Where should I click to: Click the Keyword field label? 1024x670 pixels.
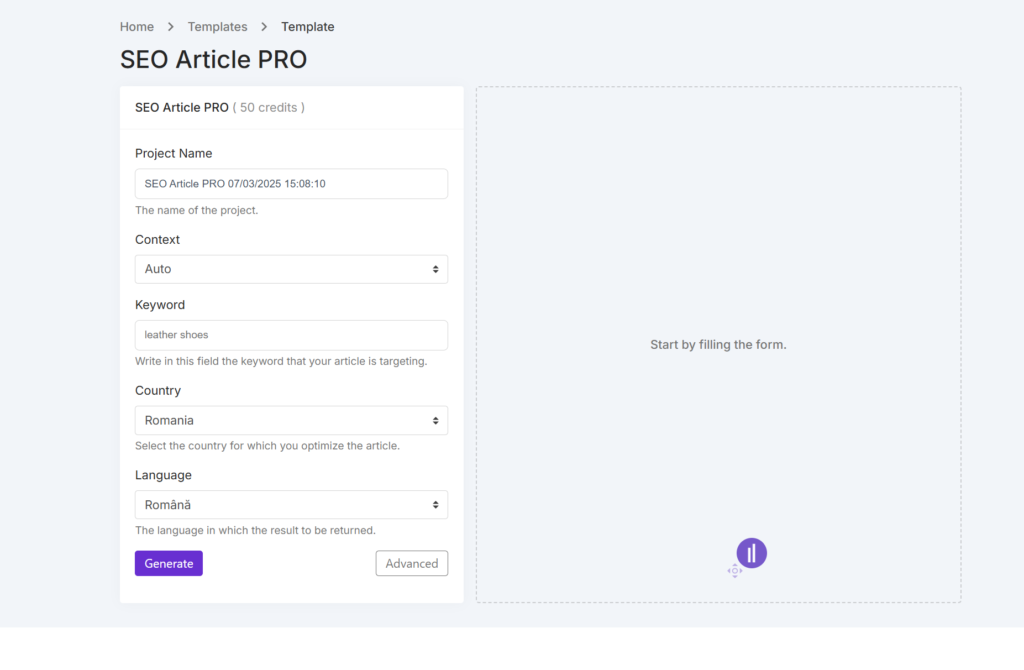pos(160,305)
